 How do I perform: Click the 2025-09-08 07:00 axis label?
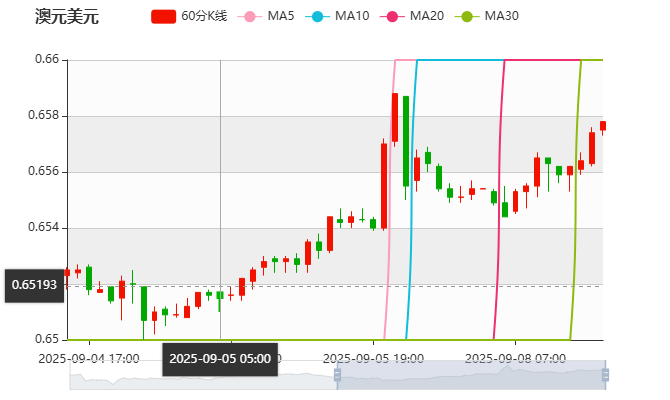click(515, 359)
